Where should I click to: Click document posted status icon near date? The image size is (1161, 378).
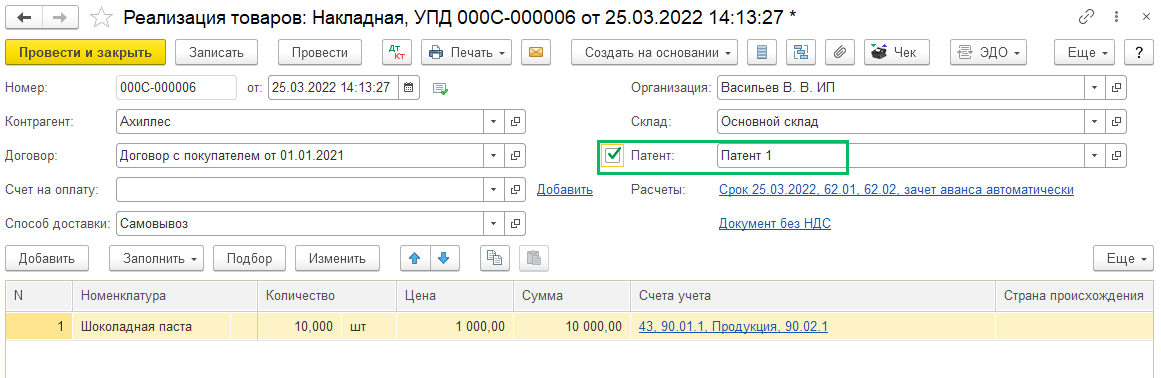(x=441, y=88)
